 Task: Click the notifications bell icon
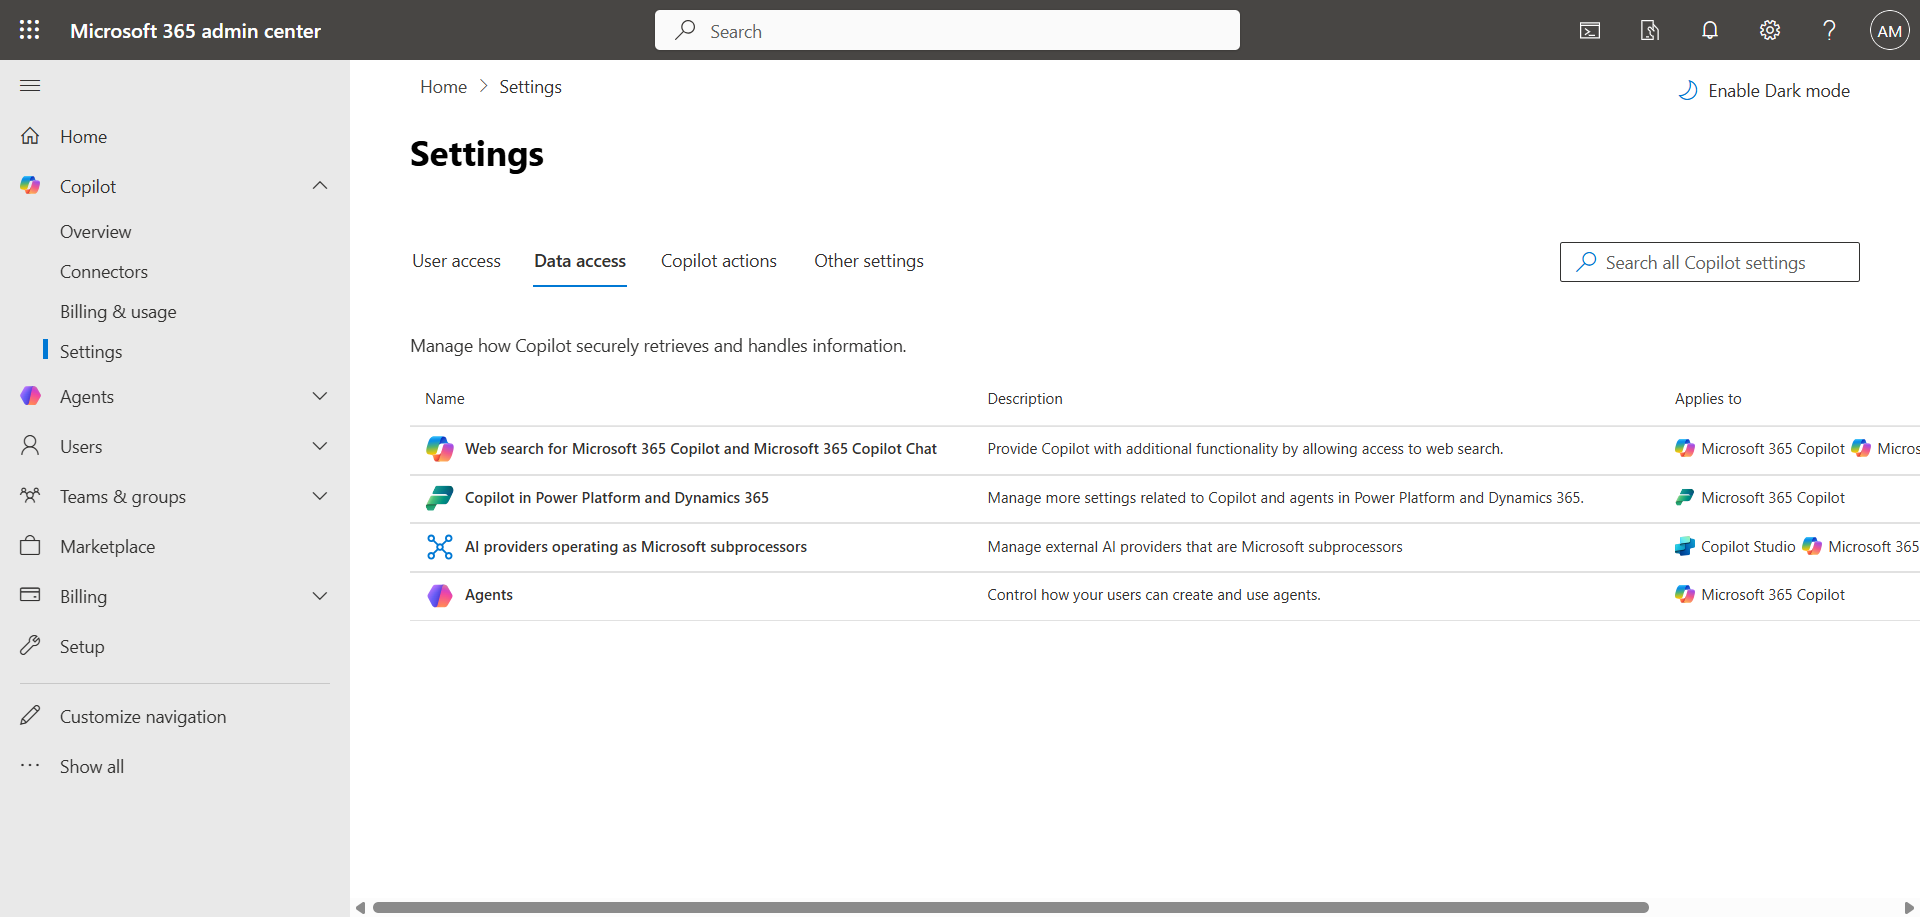(x=1709, y=31)
